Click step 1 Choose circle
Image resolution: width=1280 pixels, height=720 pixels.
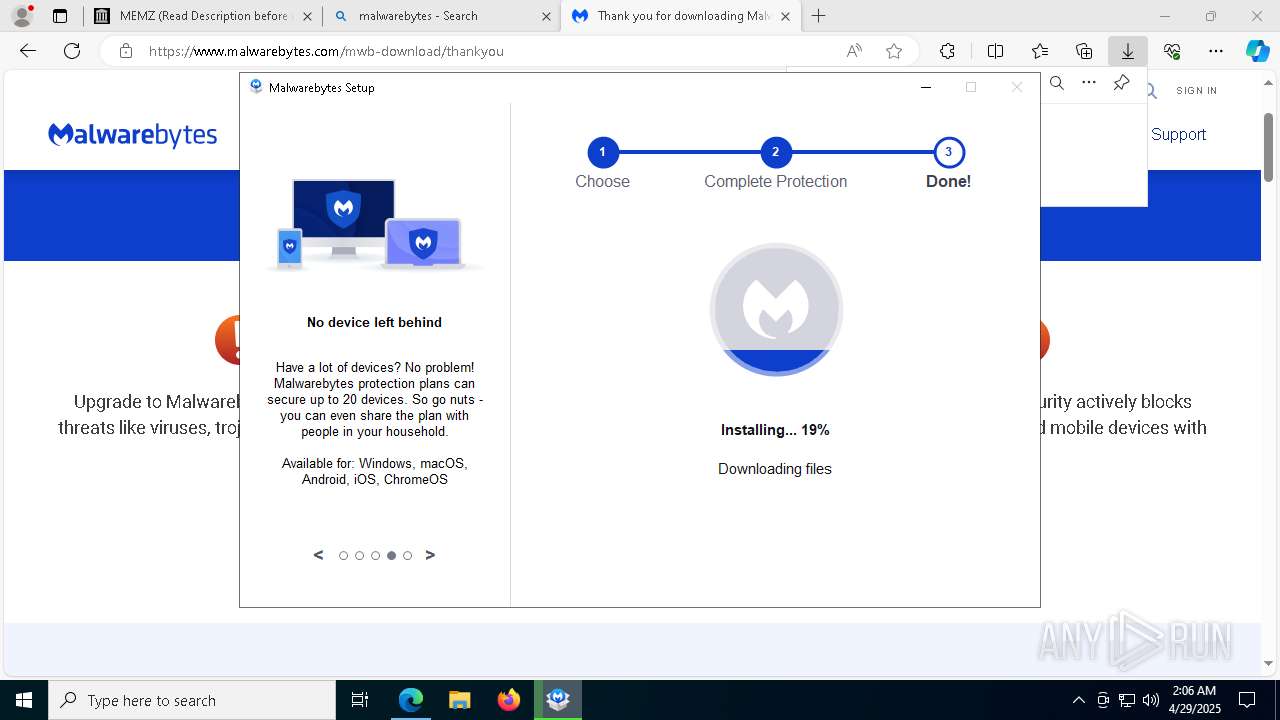pos(602,152)
